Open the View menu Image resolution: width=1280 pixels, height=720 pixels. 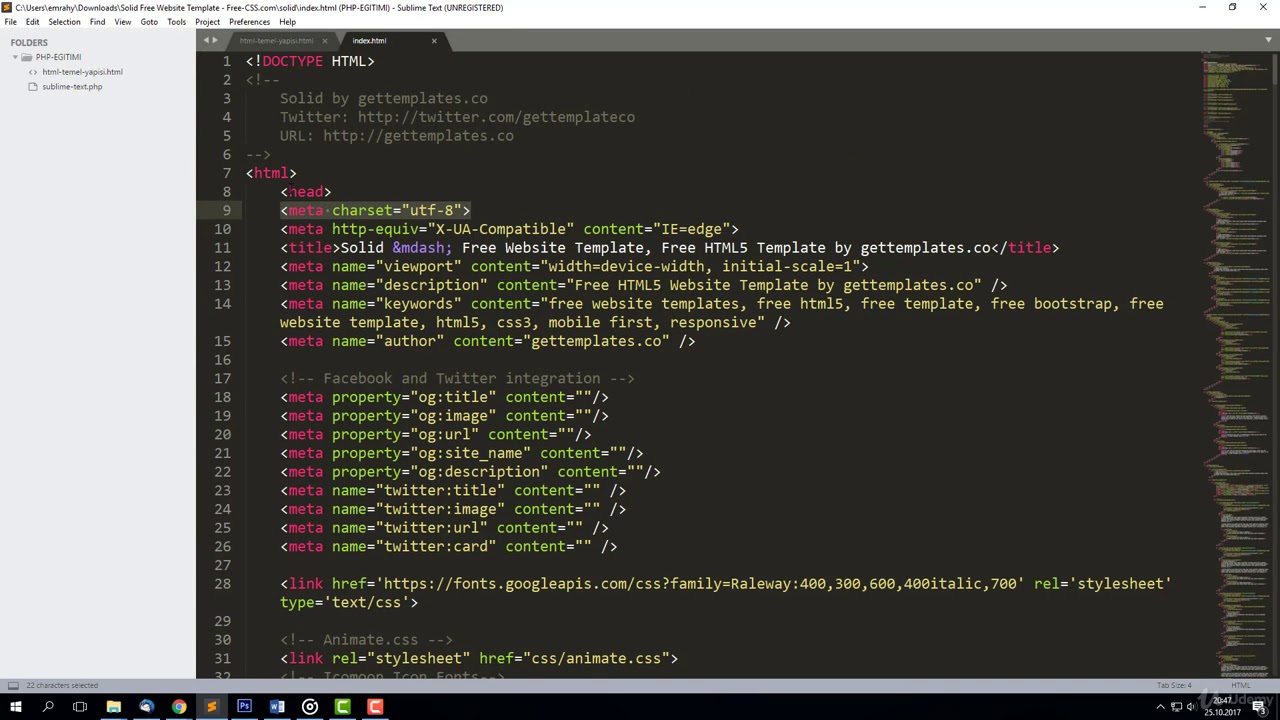[123, 22]
